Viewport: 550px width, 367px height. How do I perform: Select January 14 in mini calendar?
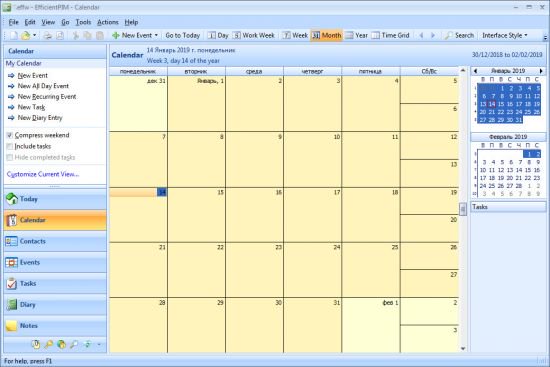[492, 104]
